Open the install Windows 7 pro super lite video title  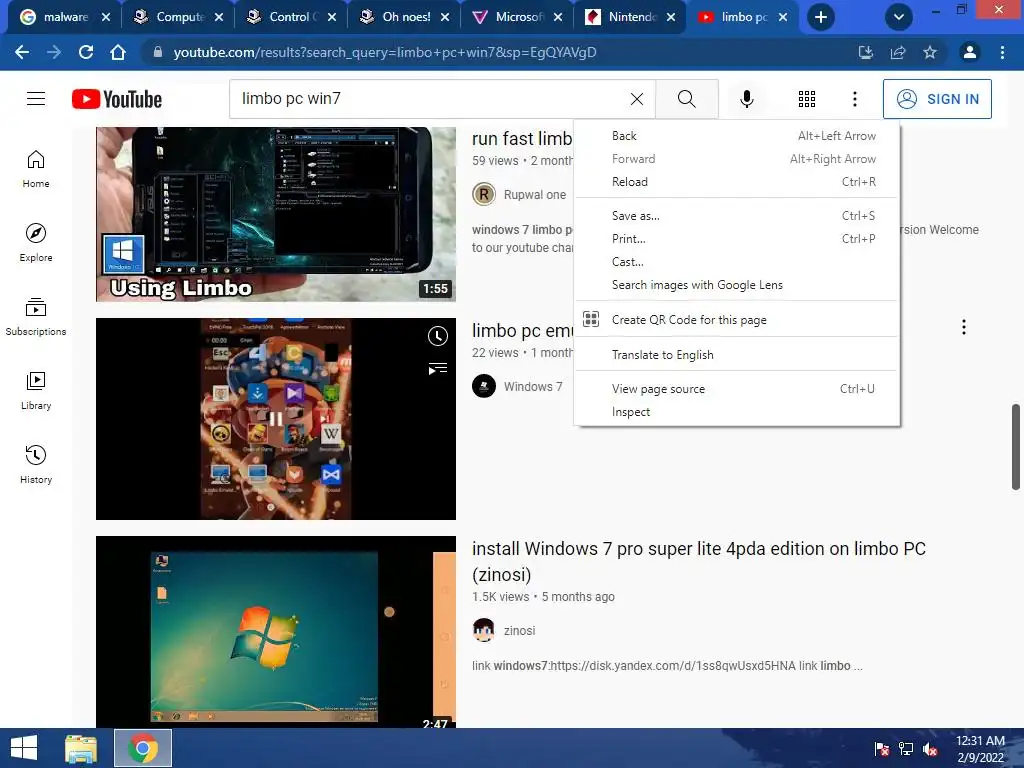pyautogui.click(x=699, y=561)
